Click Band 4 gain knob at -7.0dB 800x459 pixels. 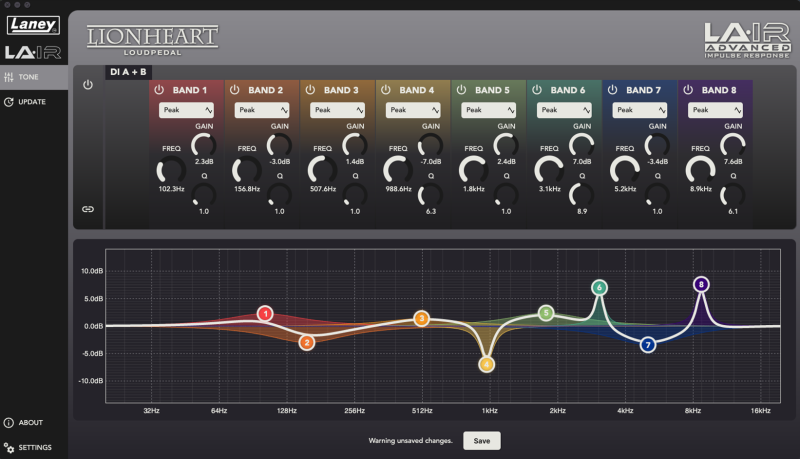point(430,145)
